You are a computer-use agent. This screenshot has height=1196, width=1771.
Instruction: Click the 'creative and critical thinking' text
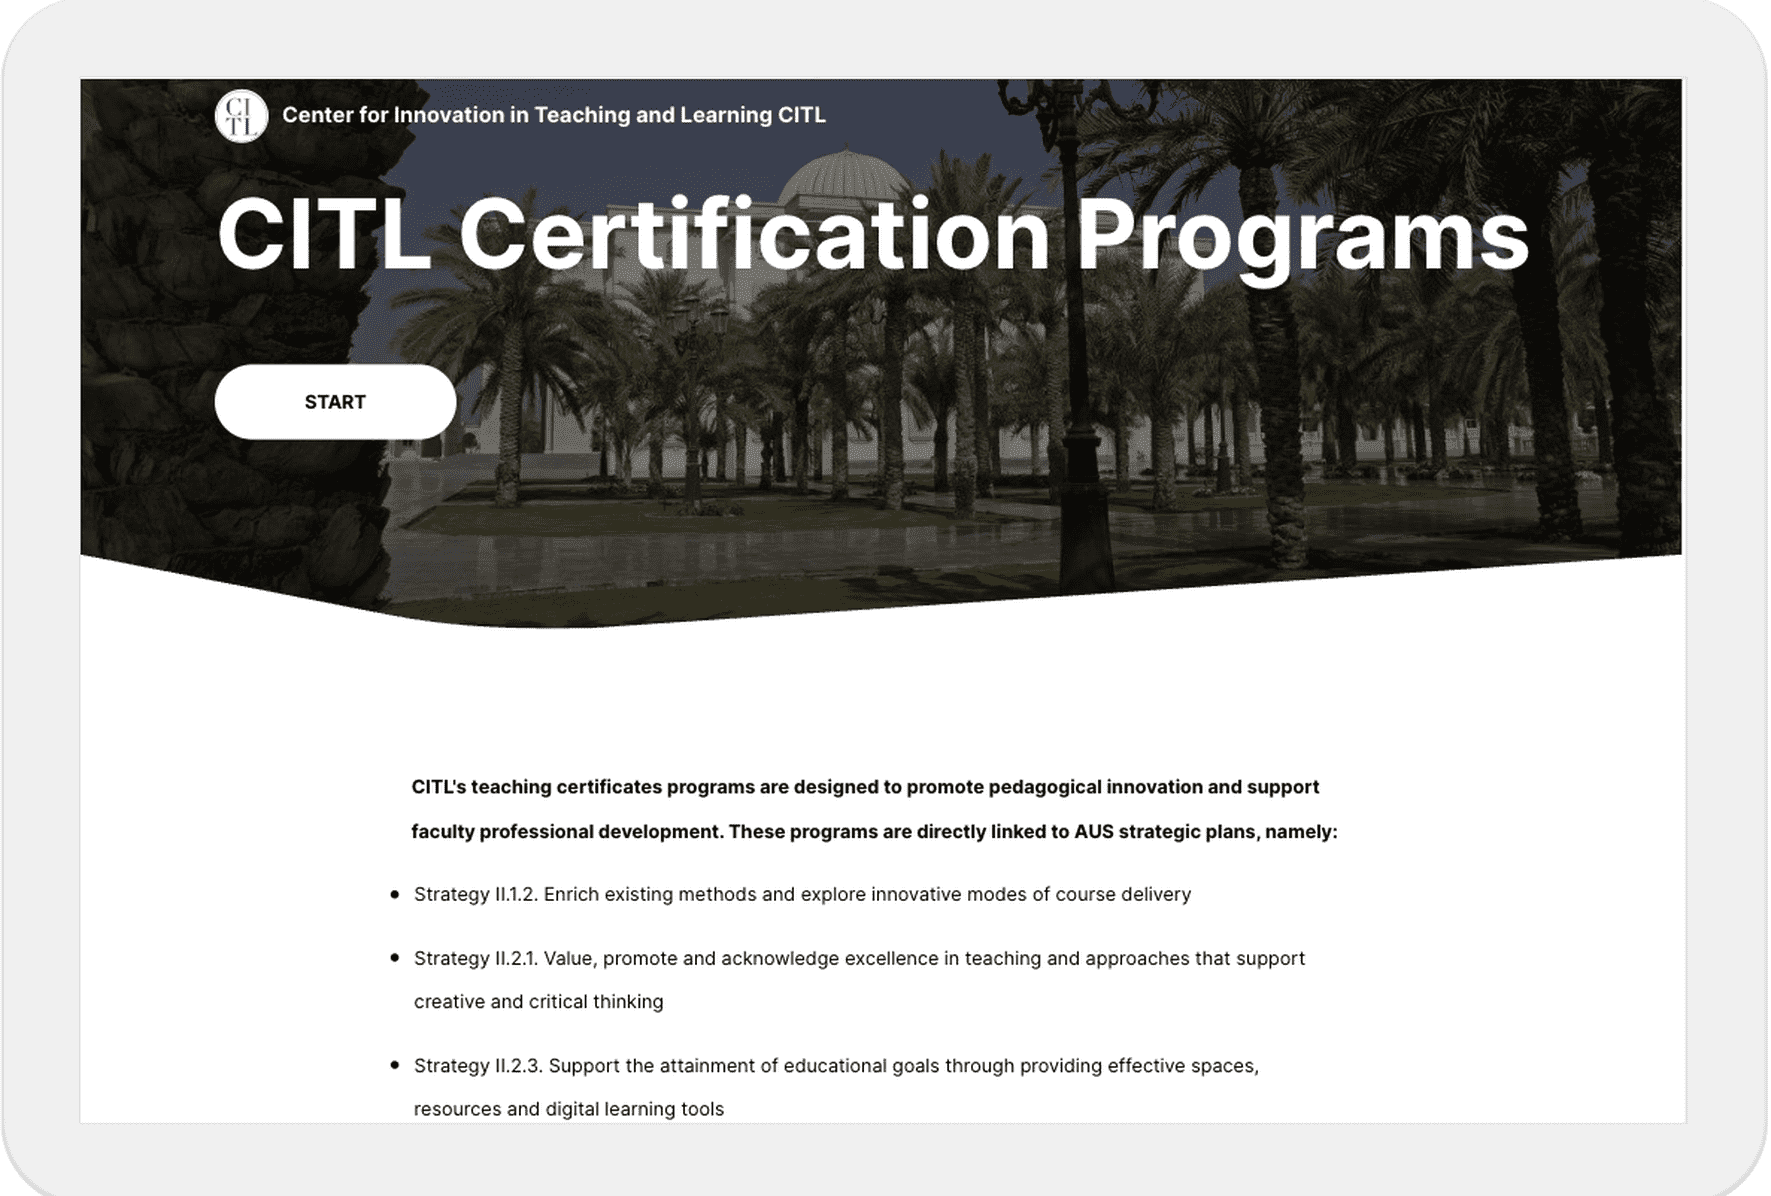click(538, 1001)
